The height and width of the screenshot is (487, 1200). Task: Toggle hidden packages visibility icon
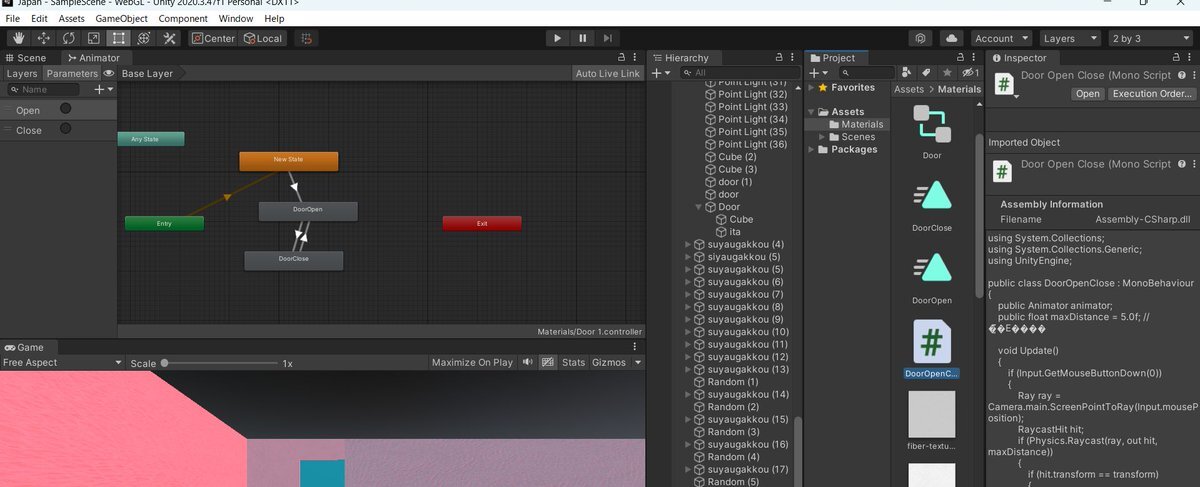[969, 73]
